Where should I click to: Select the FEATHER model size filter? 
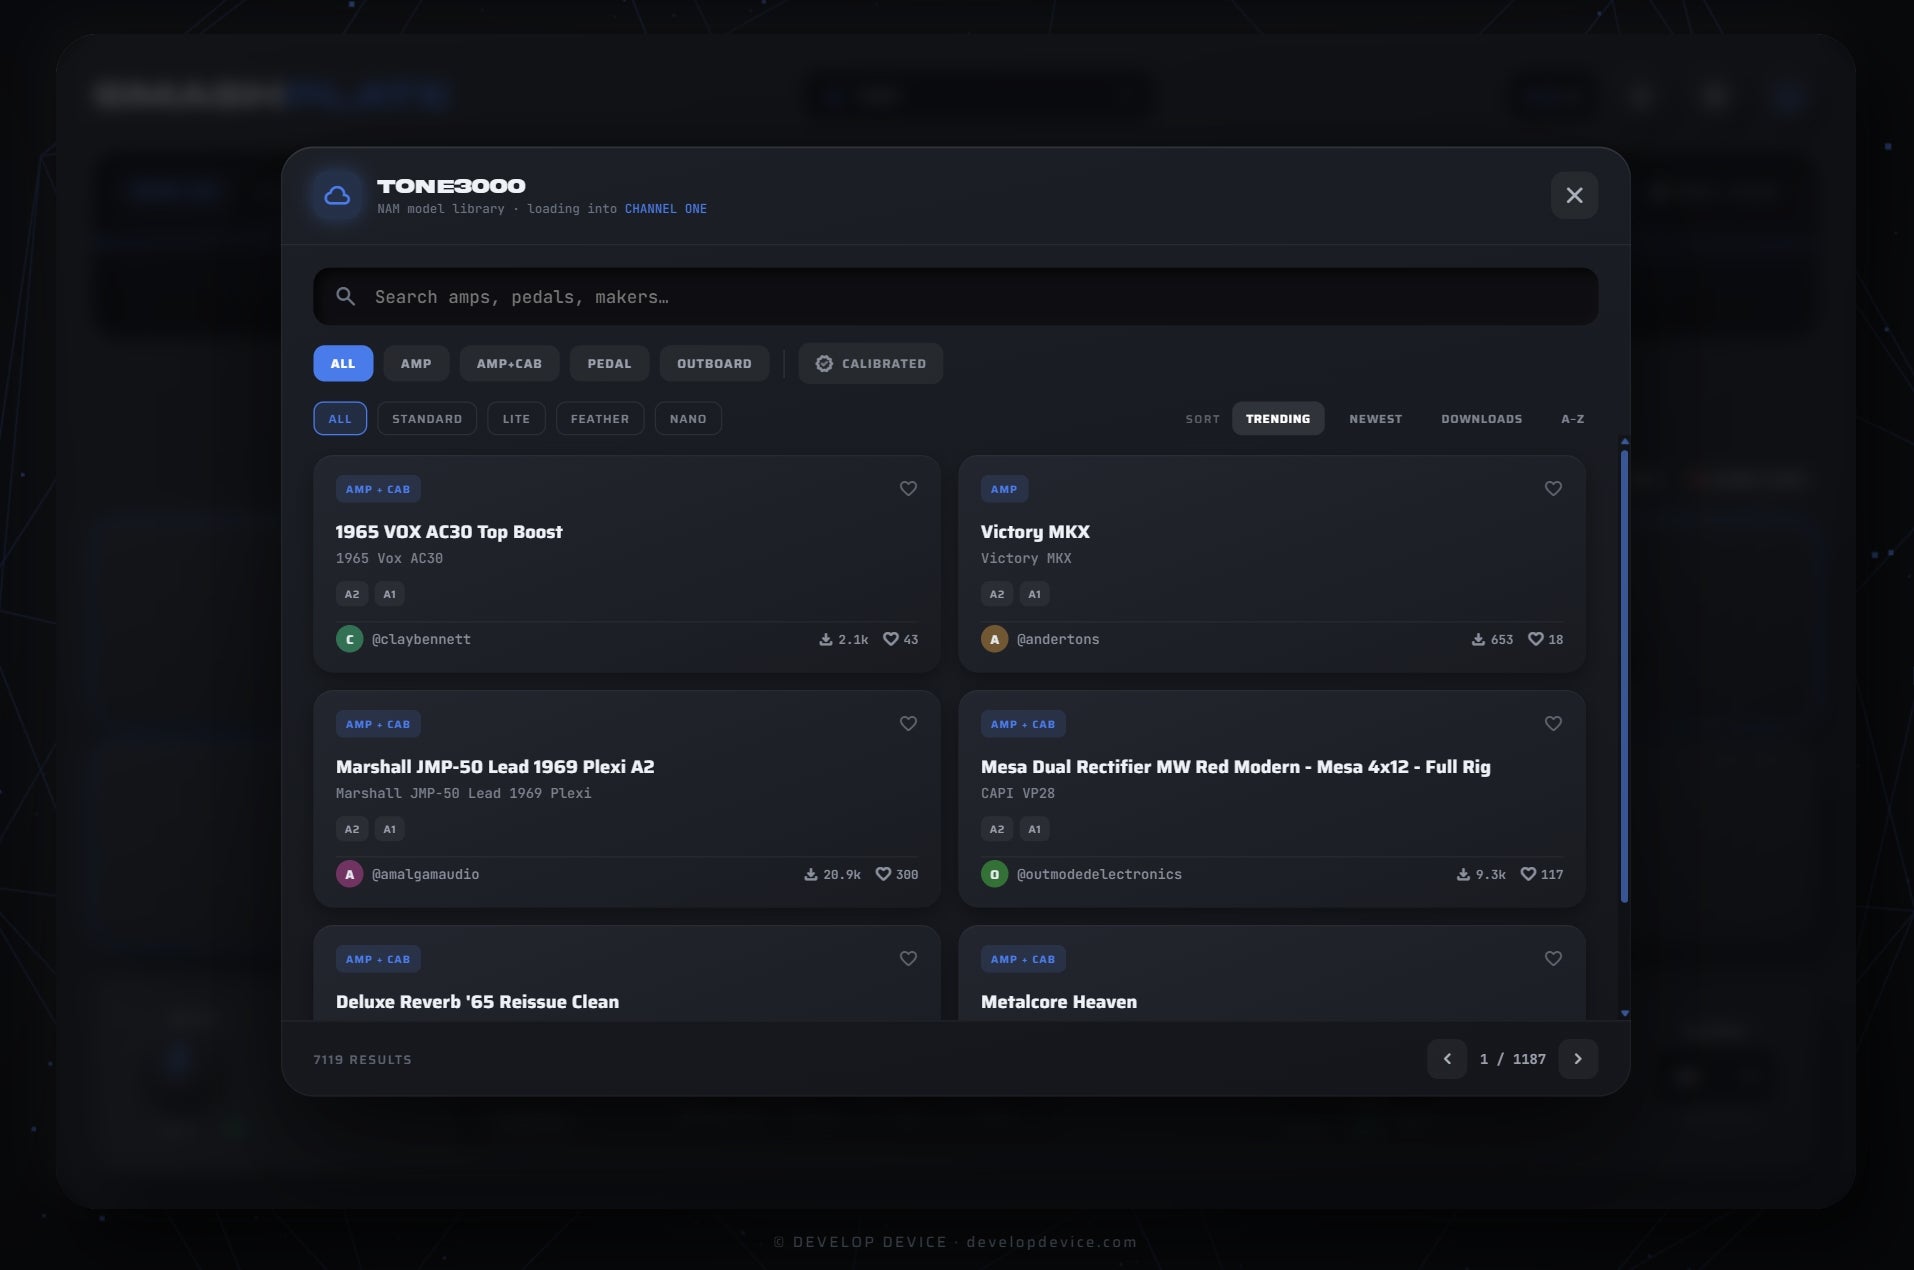tap(600, 418)
